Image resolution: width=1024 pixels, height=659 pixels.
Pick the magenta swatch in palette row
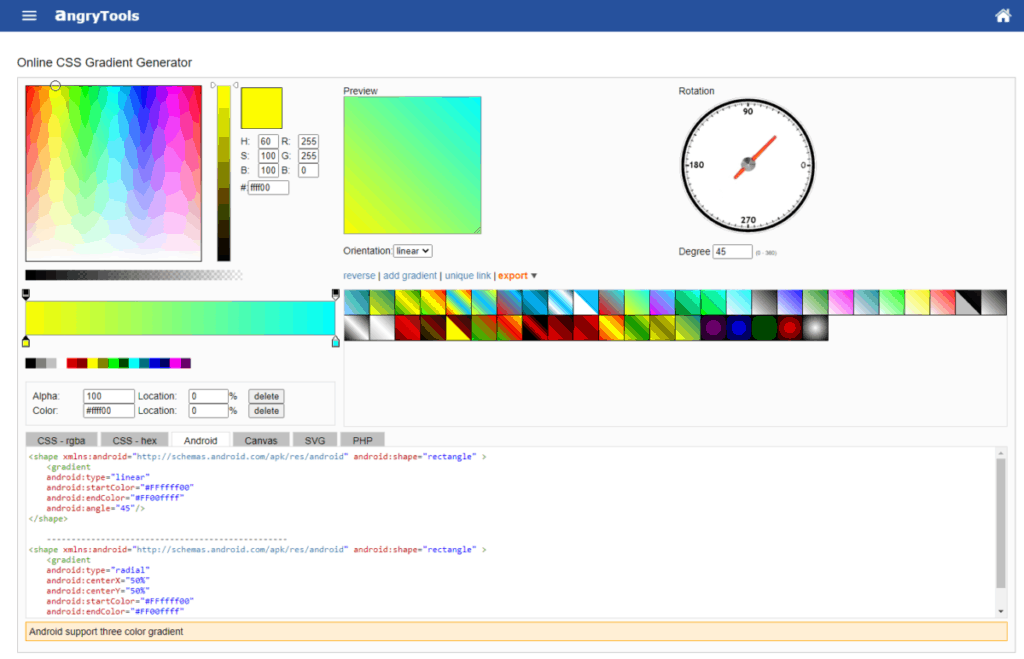tap(175, 363)
